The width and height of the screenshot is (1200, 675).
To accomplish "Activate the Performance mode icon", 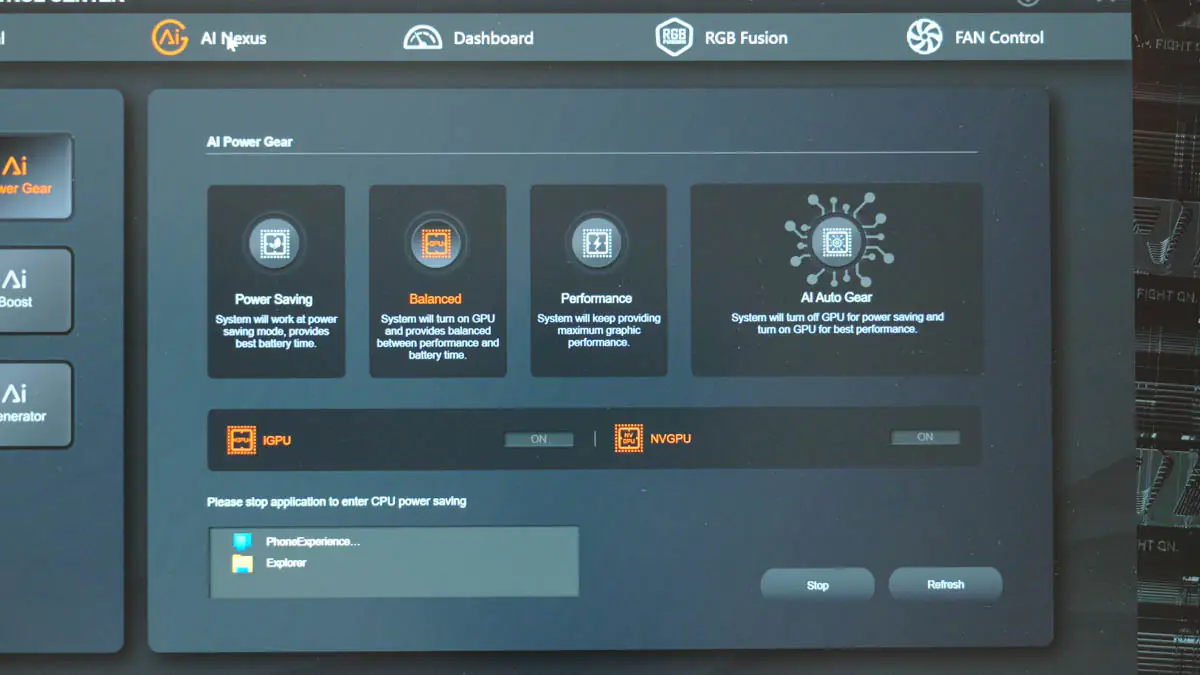I will (596, 243).
